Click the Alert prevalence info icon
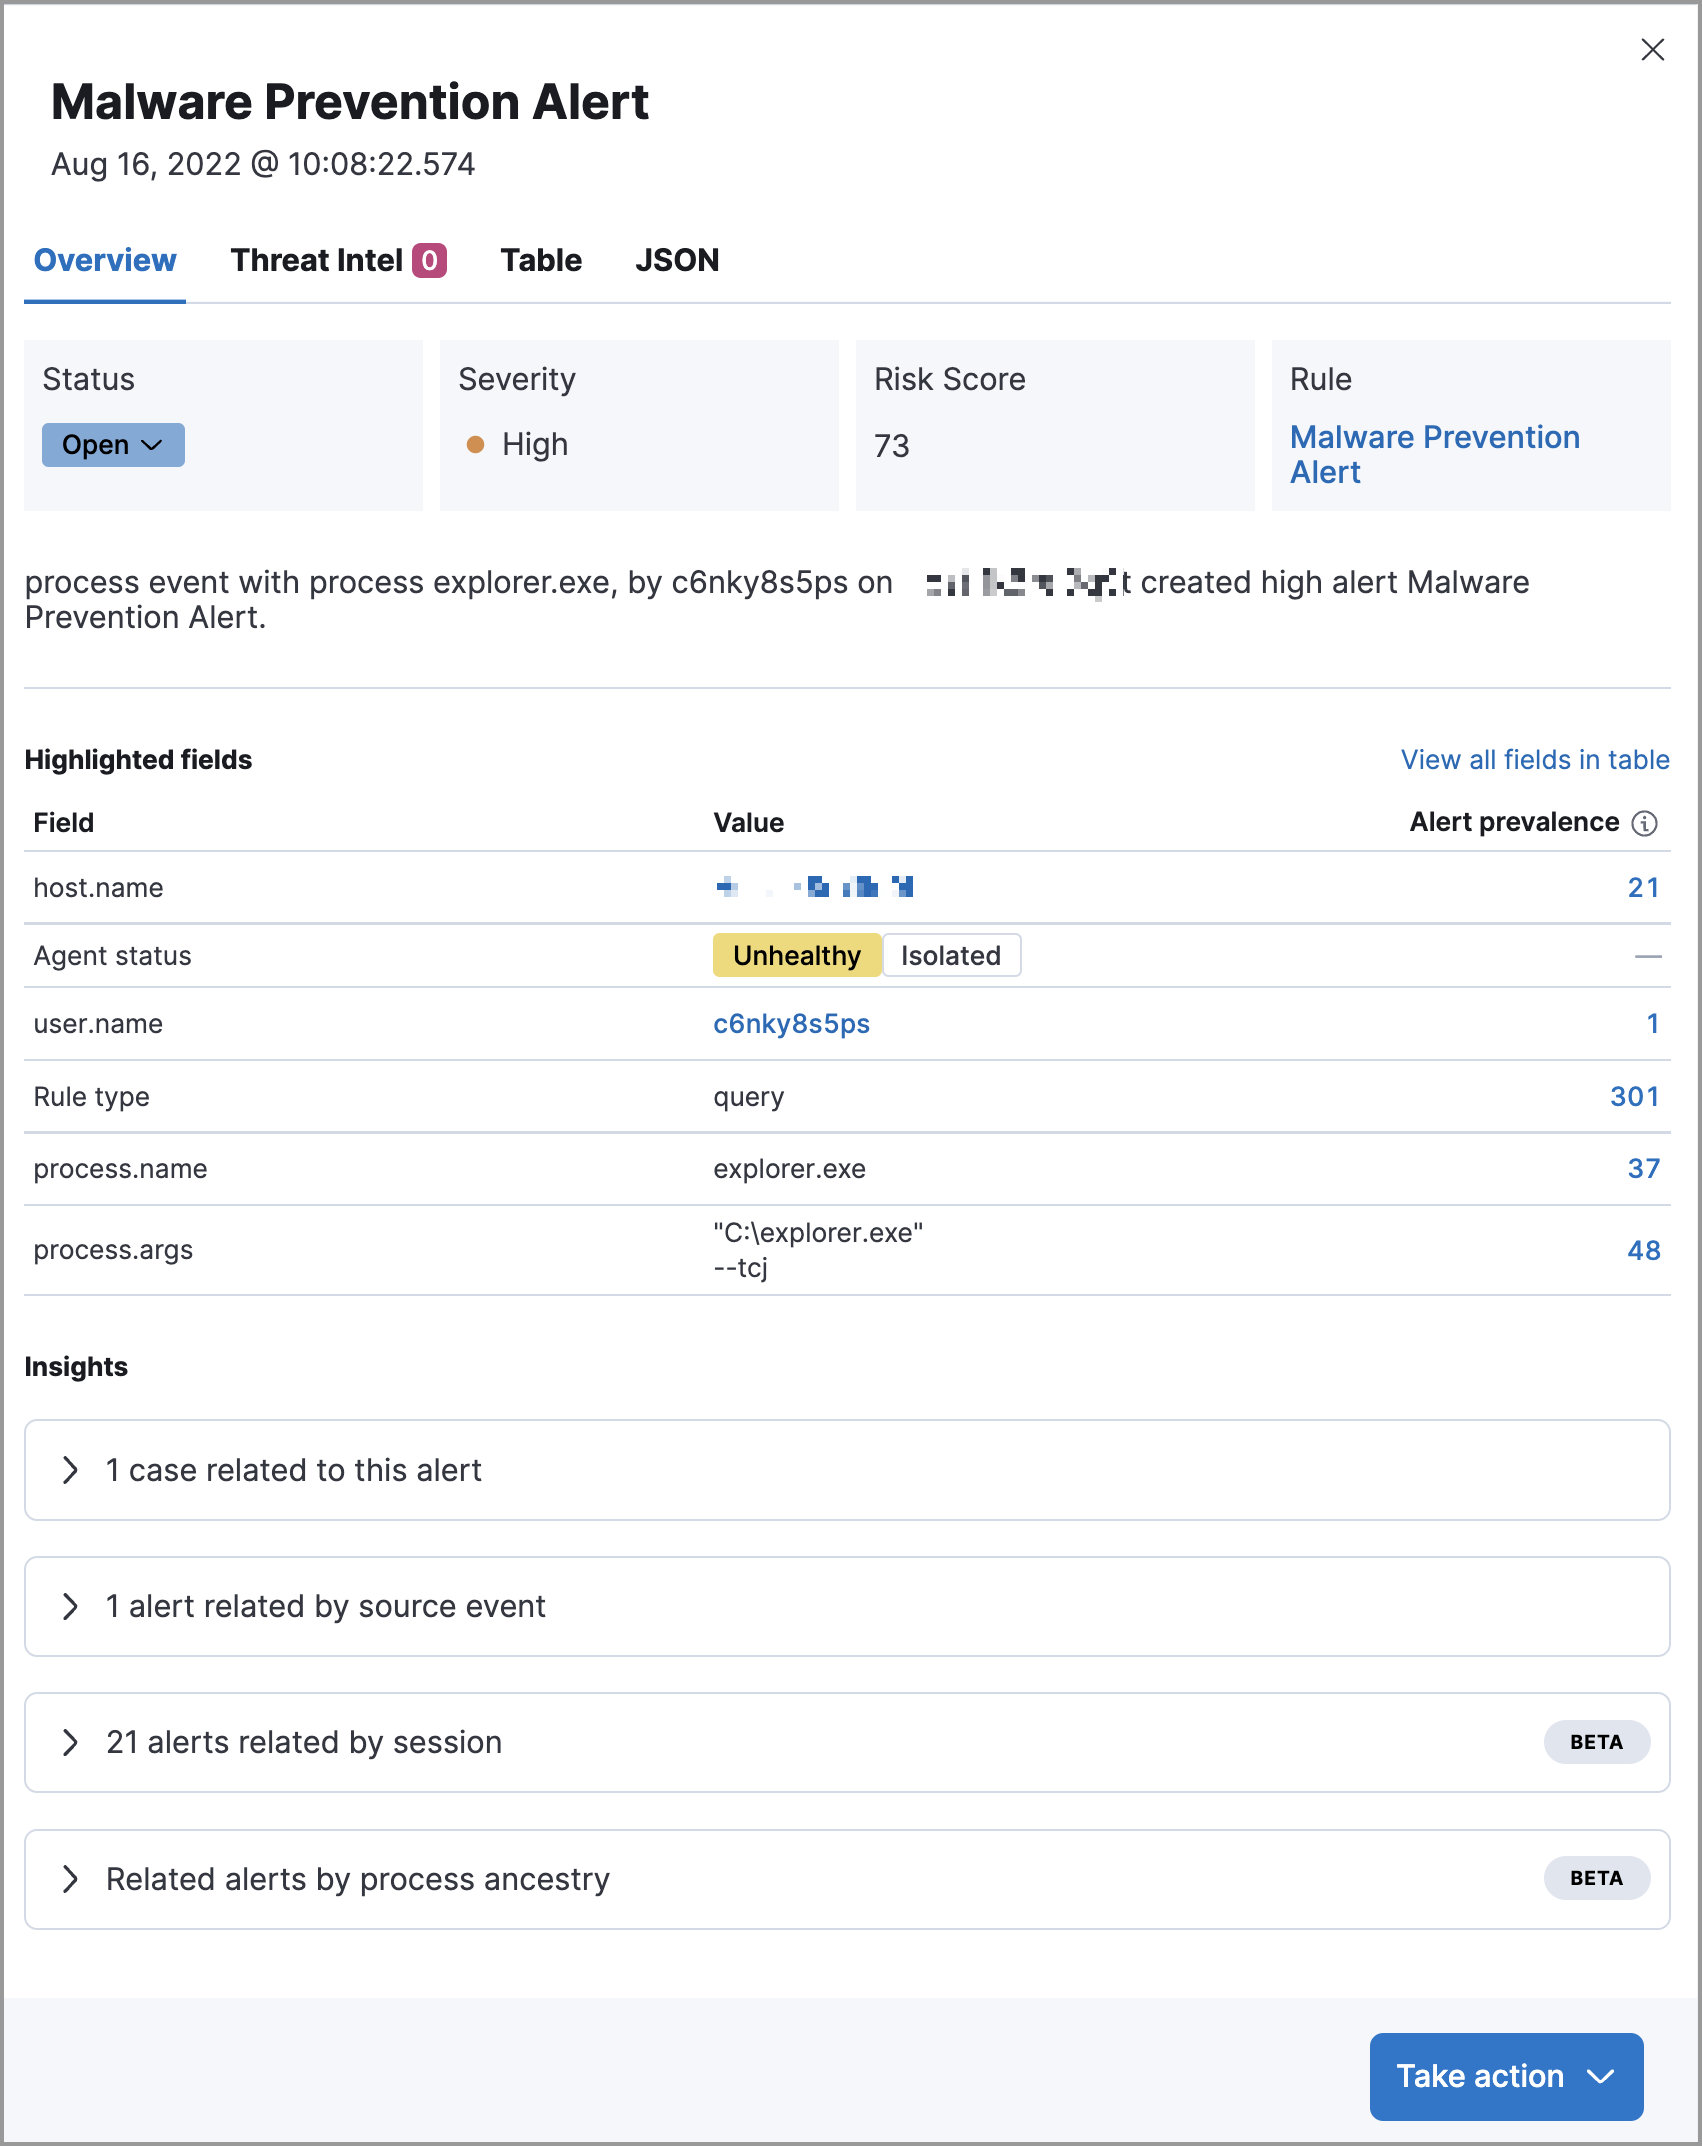Screen dimensions: 1702x2146 [x=1645, y=823]
